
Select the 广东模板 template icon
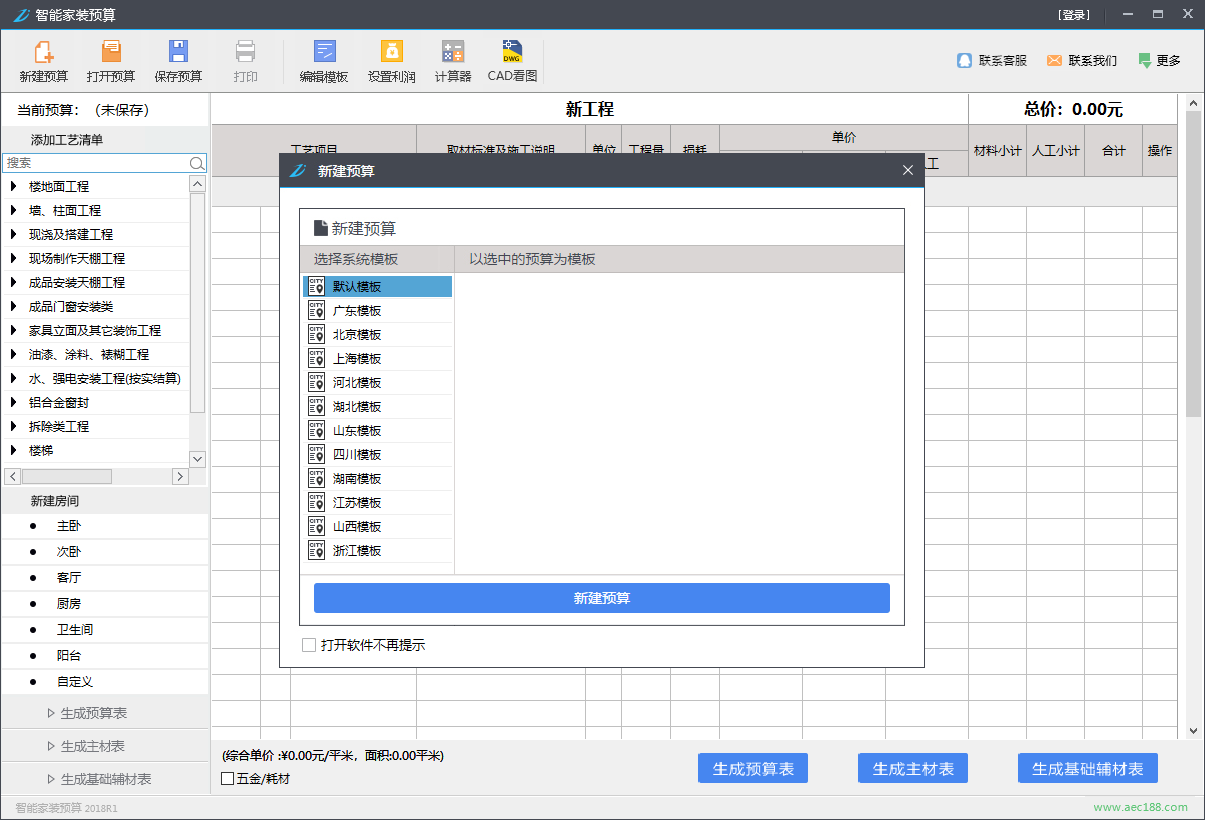pos(317,310)
